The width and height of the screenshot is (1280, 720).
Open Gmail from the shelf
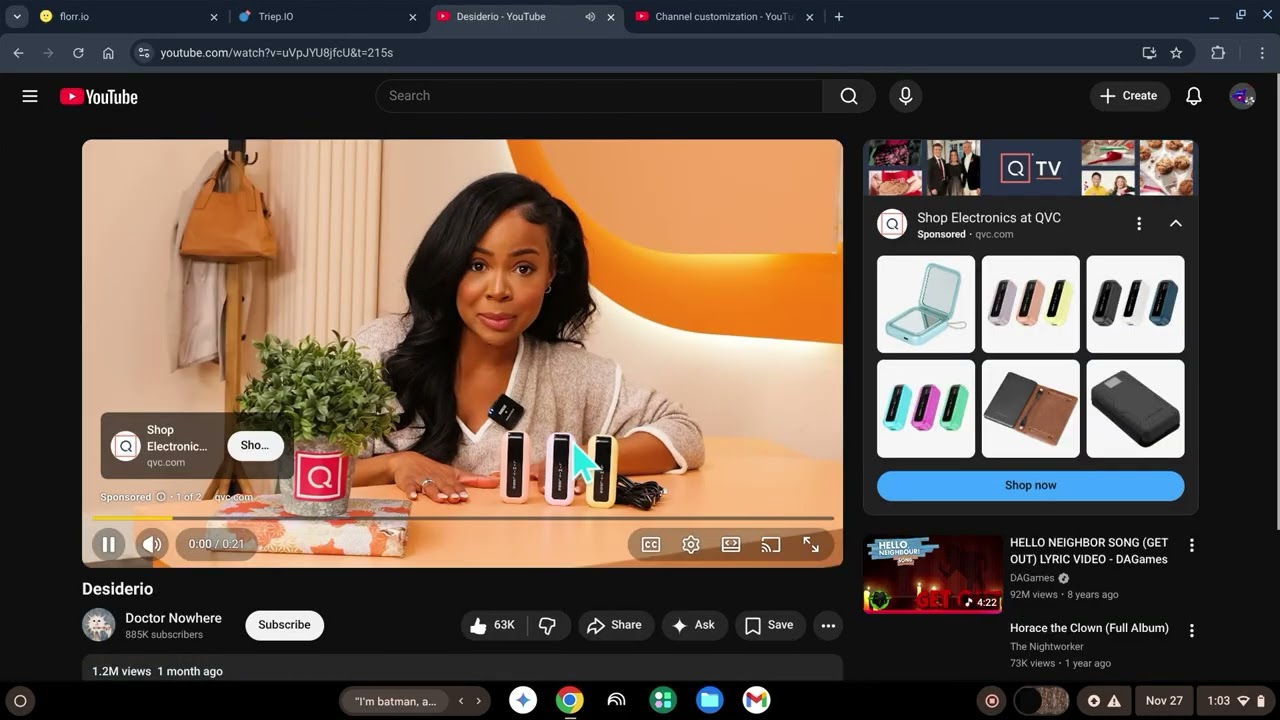click(x=756, y=701)
